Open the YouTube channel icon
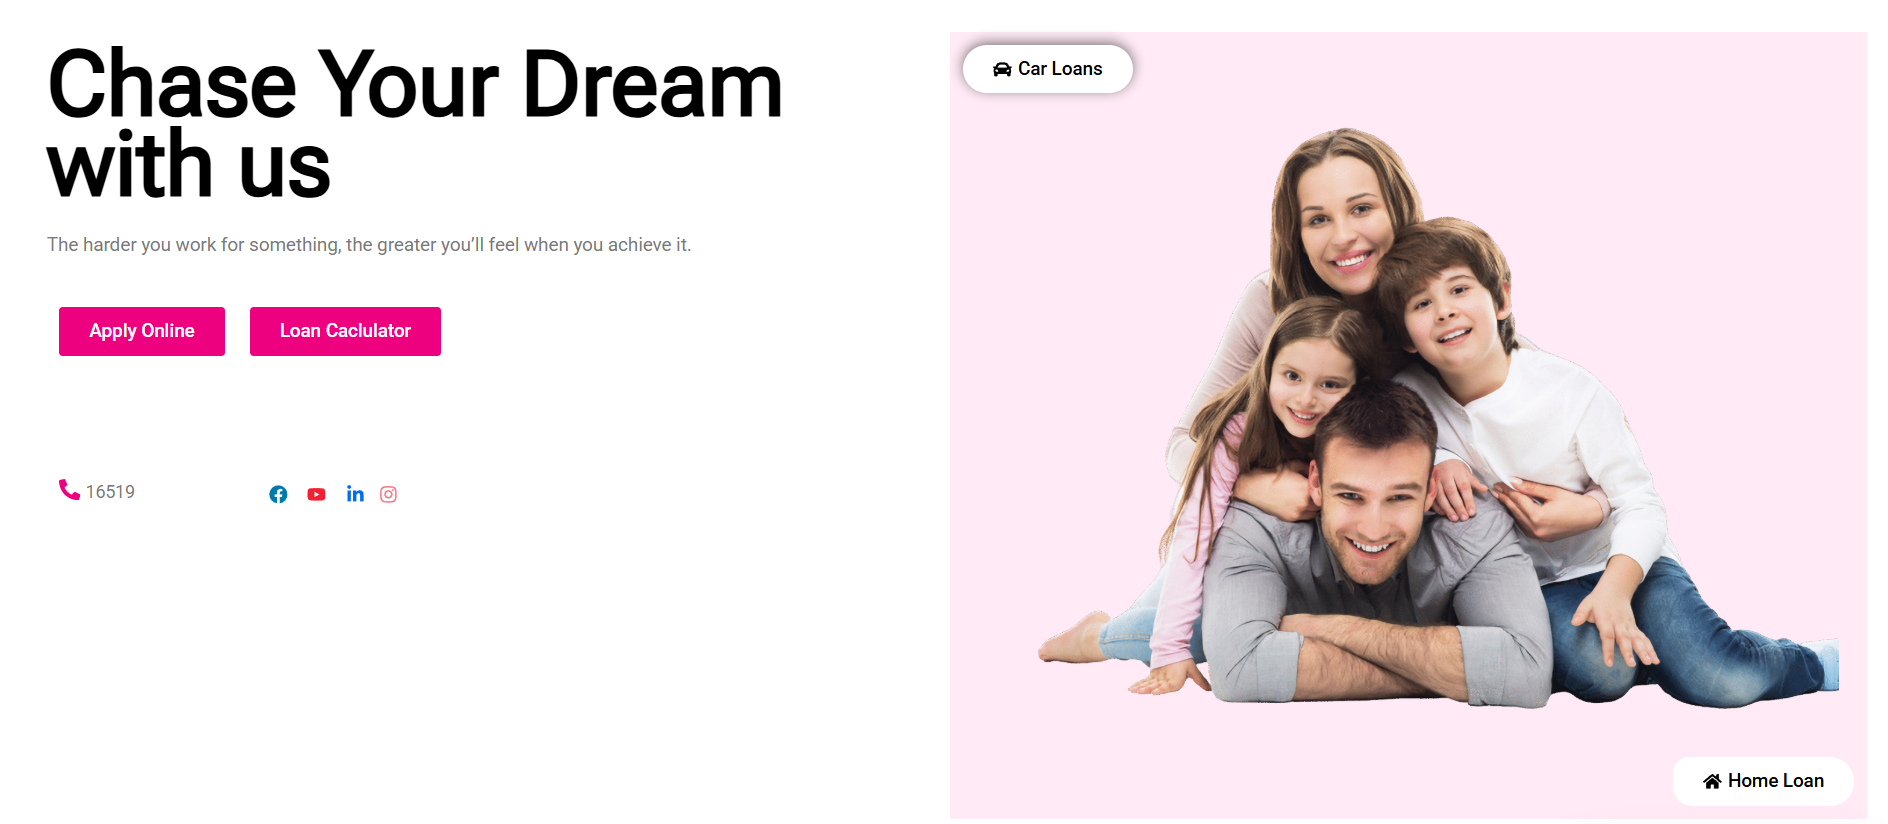 pyautogui.click(x=316, y=494)
